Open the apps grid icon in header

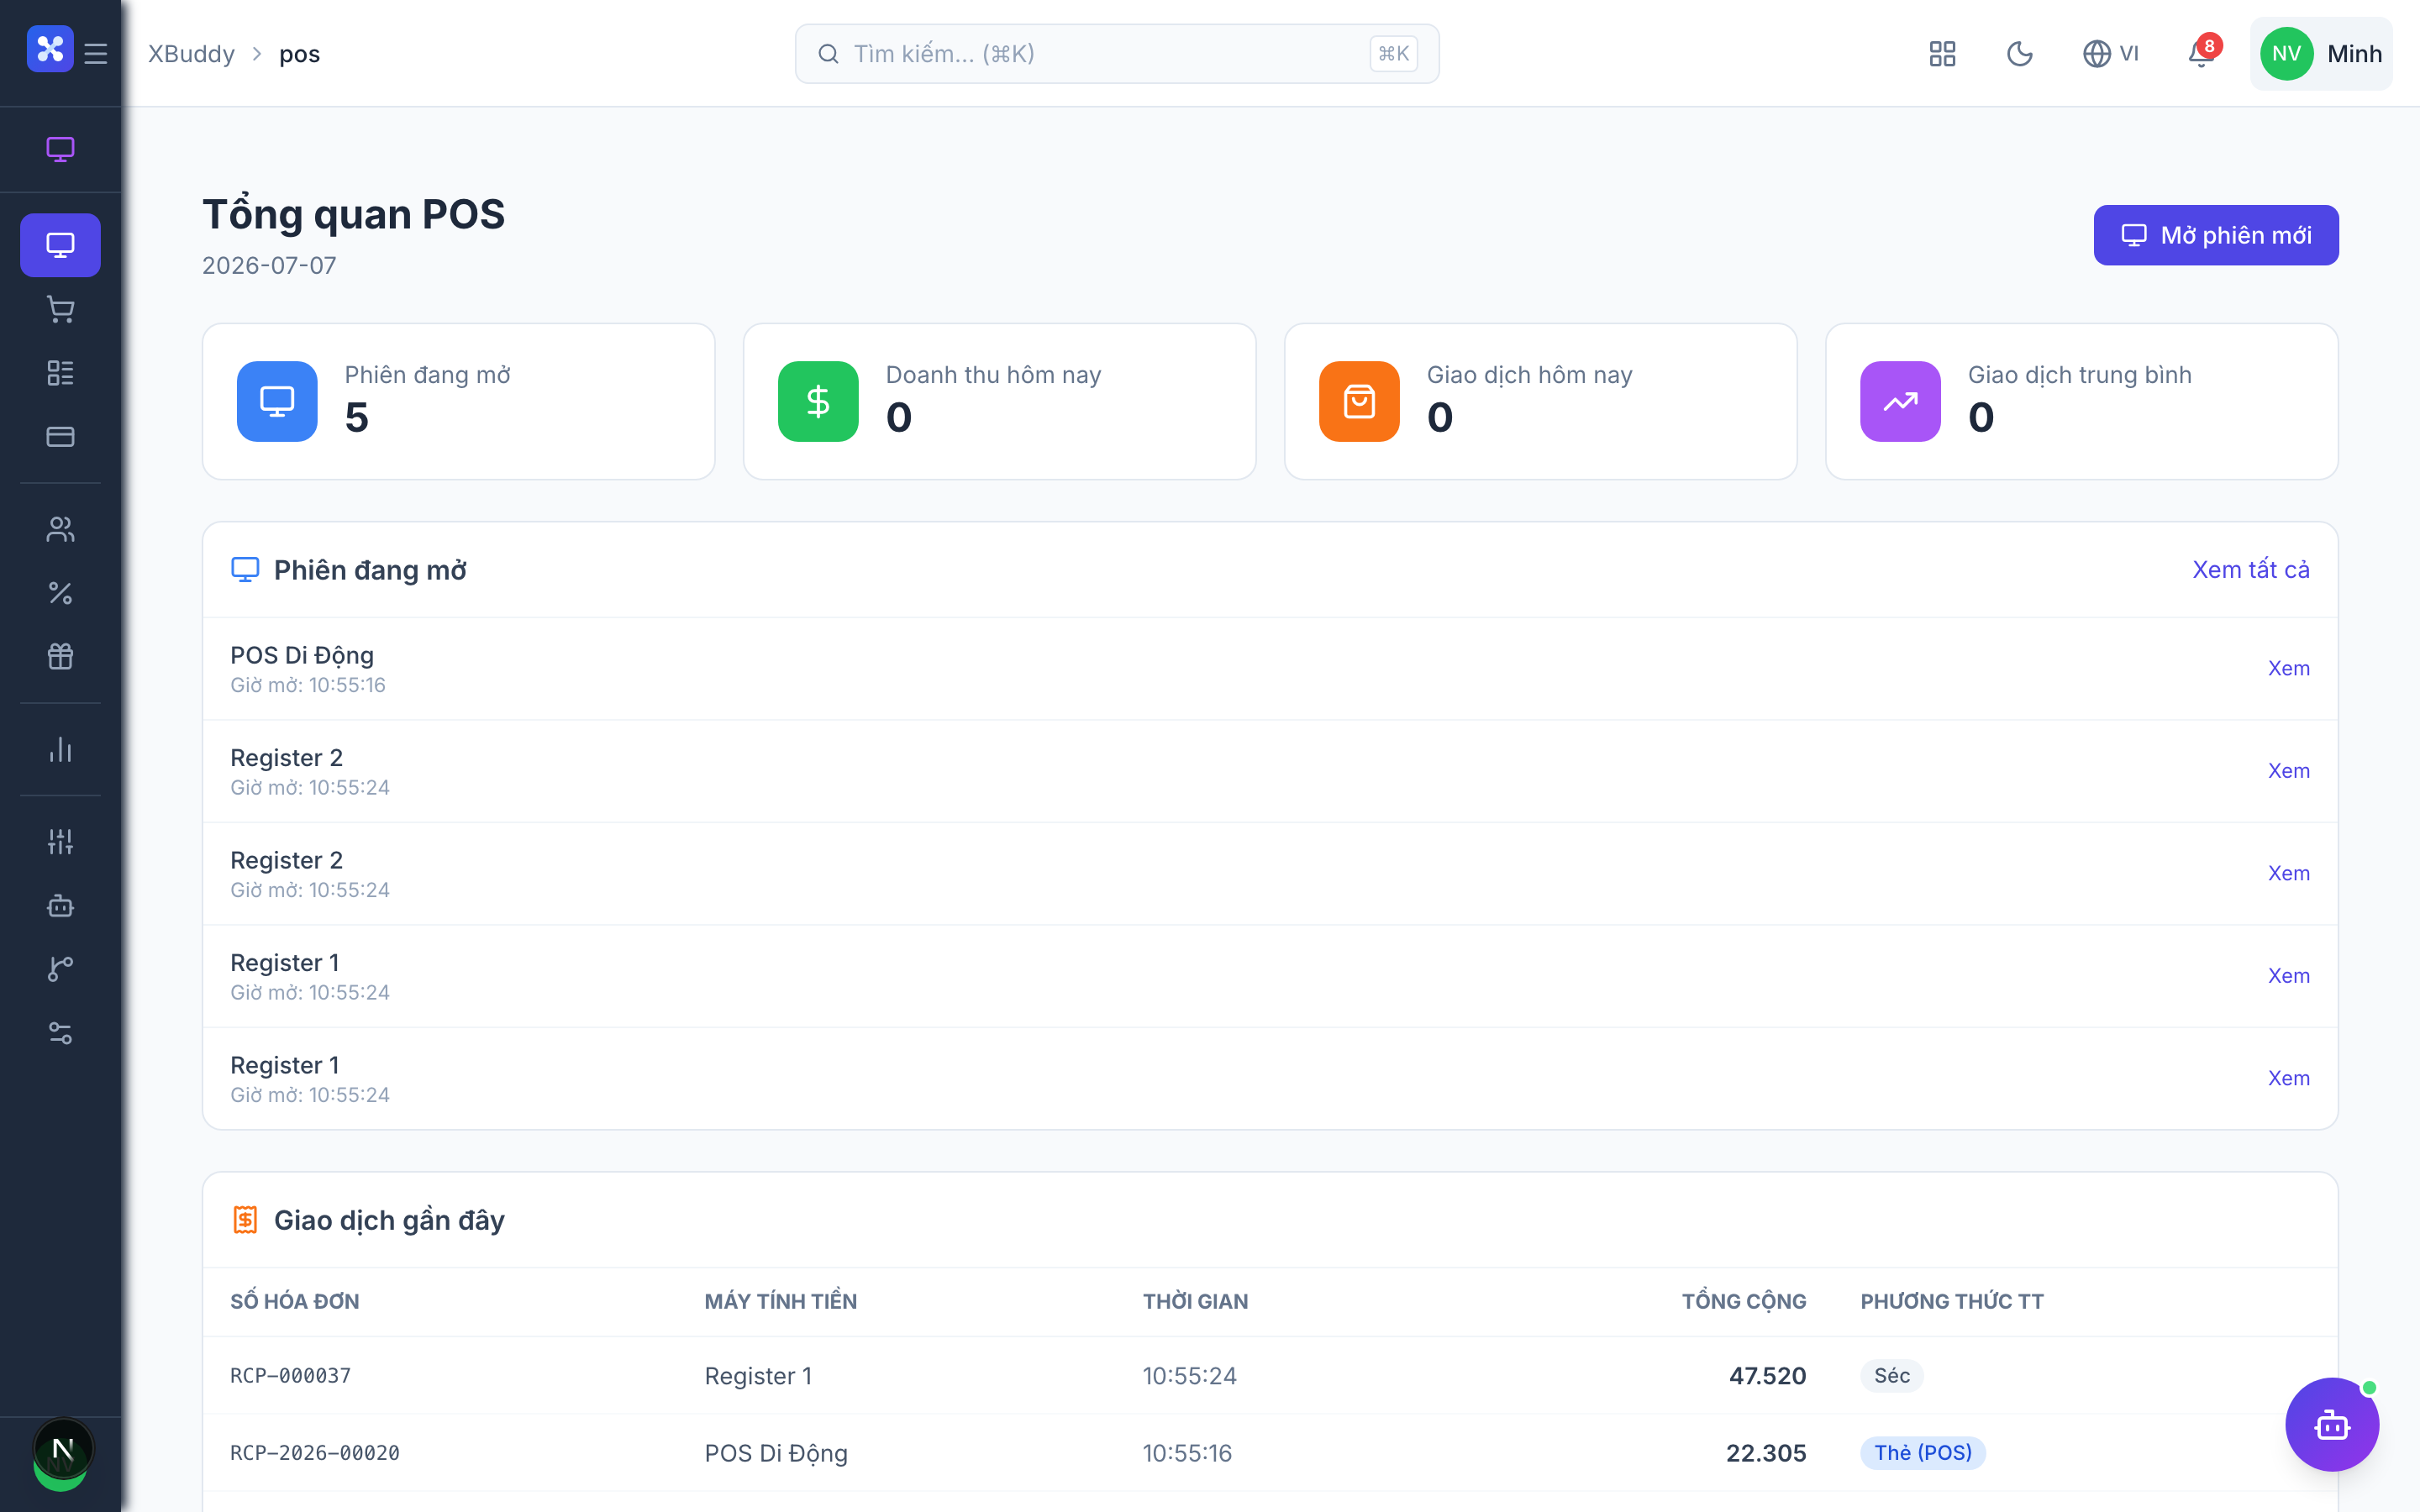(x=1942, y=53)
